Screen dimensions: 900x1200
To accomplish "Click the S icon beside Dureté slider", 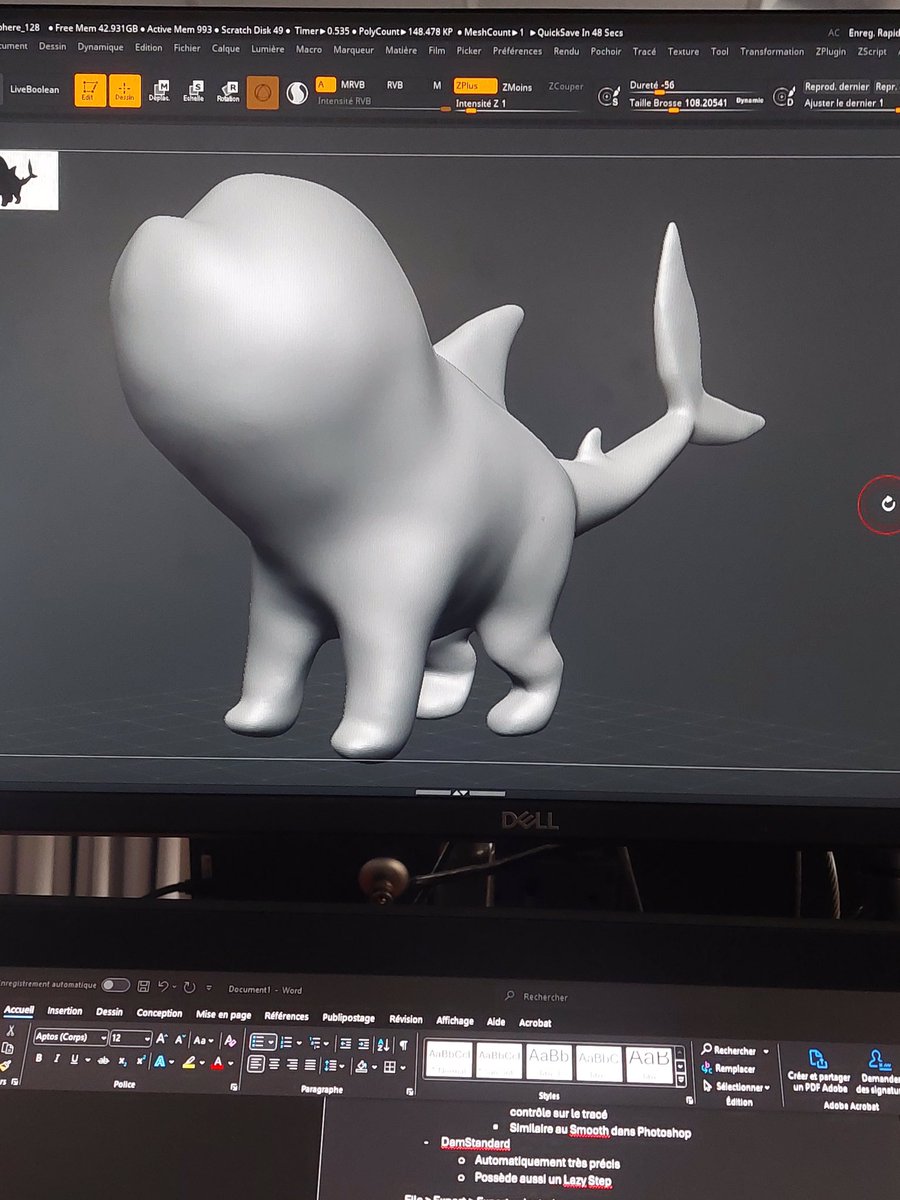I will tap(607, 96).
